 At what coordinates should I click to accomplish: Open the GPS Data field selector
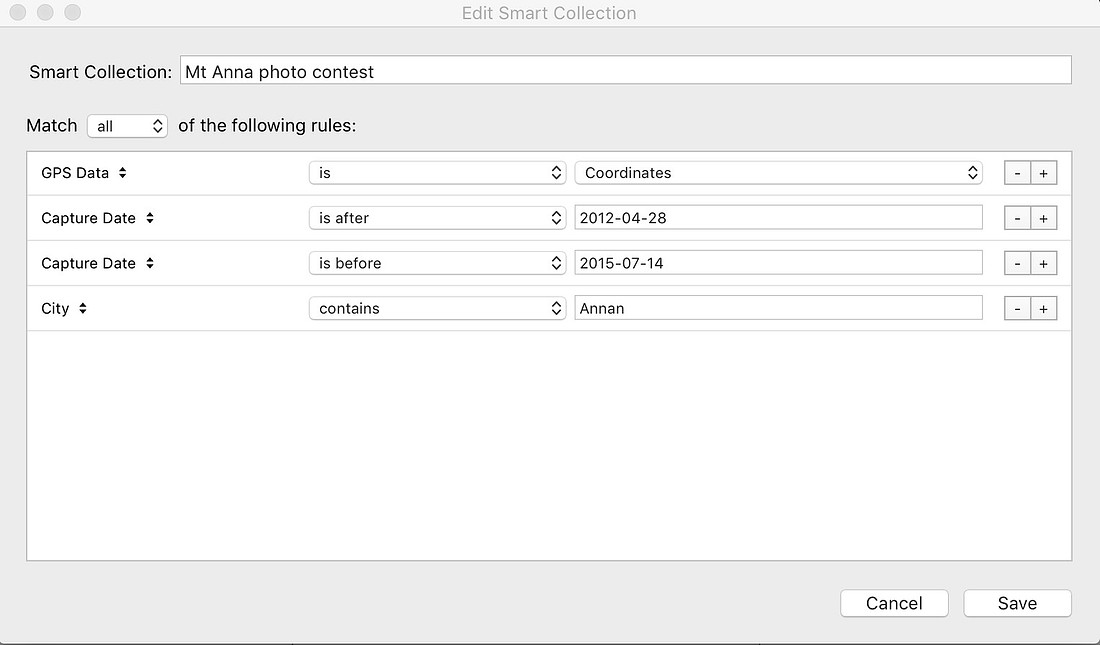click(x=84, y=173)
